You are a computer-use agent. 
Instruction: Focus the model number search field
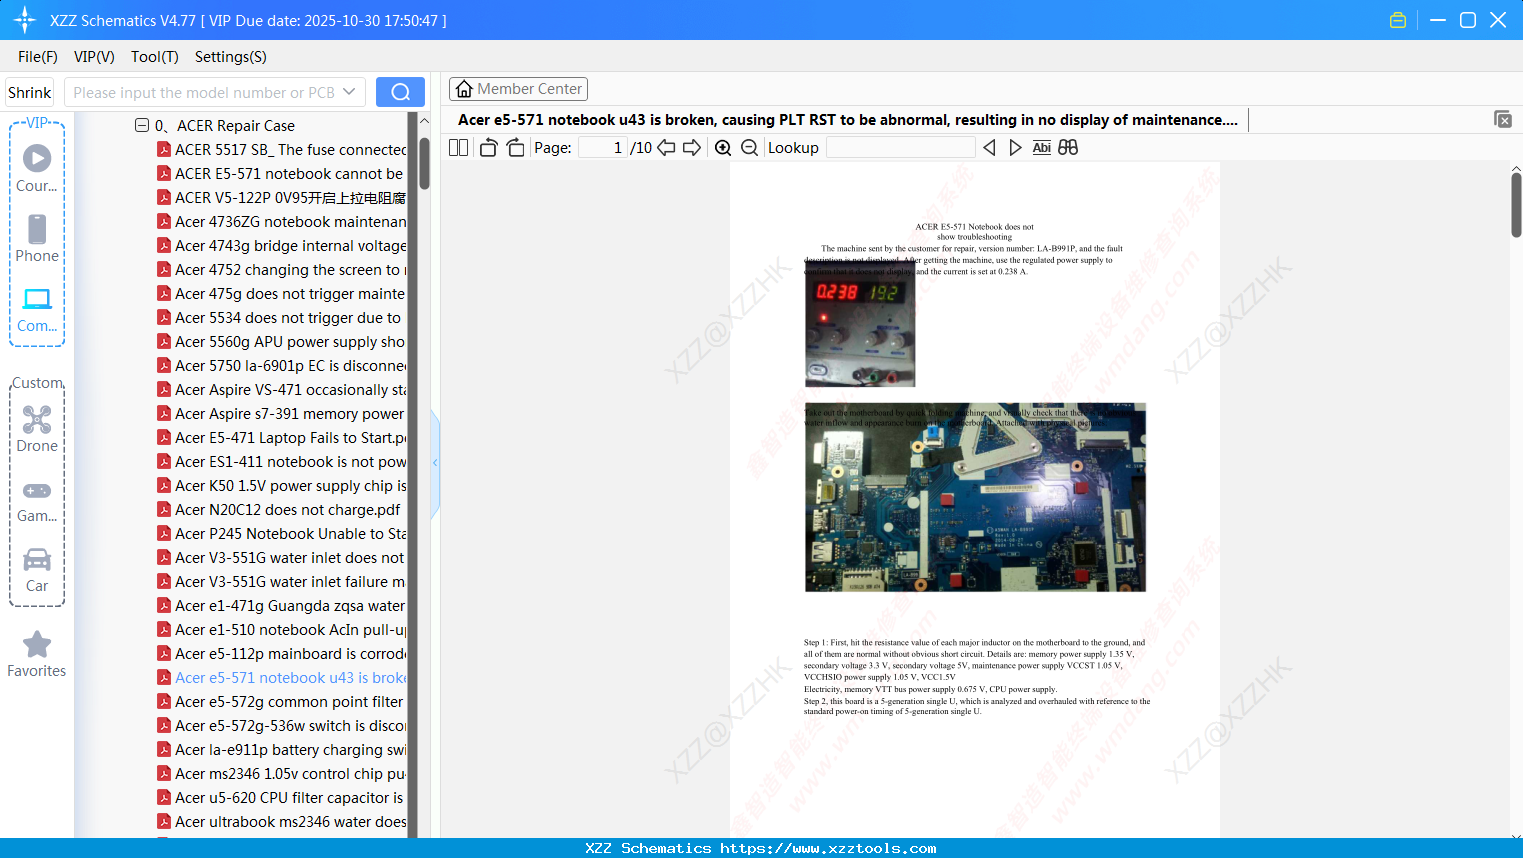[203, 92]
